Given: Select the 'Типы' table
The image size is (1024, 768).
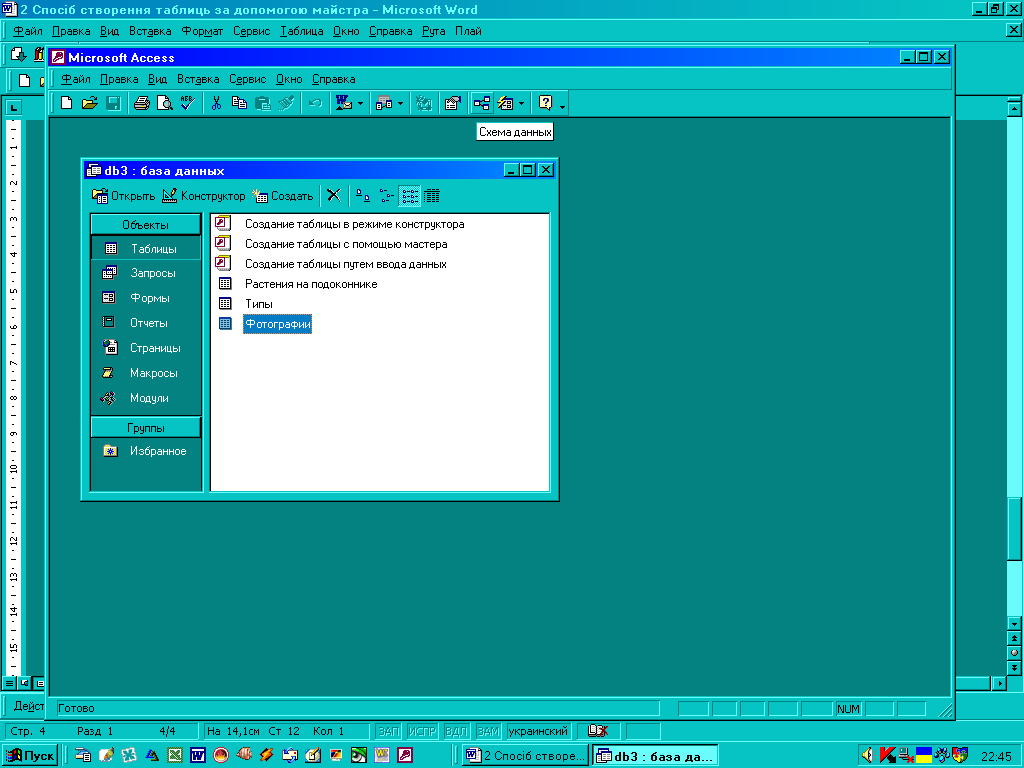Looking at the screenshot, I should (259, 304).
